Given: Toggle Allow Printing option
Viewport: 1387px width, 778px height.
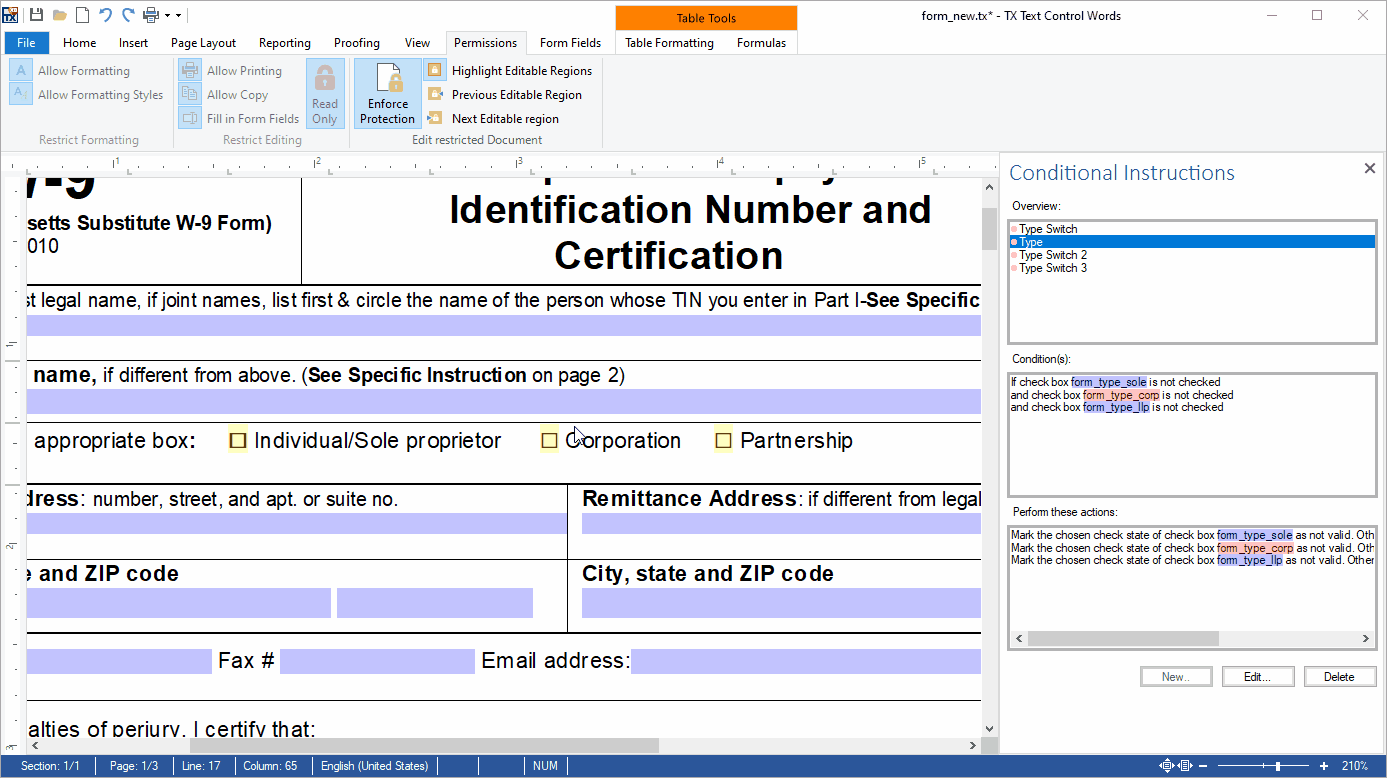Looking at the screenshot, I should click(x=231, y=71).
